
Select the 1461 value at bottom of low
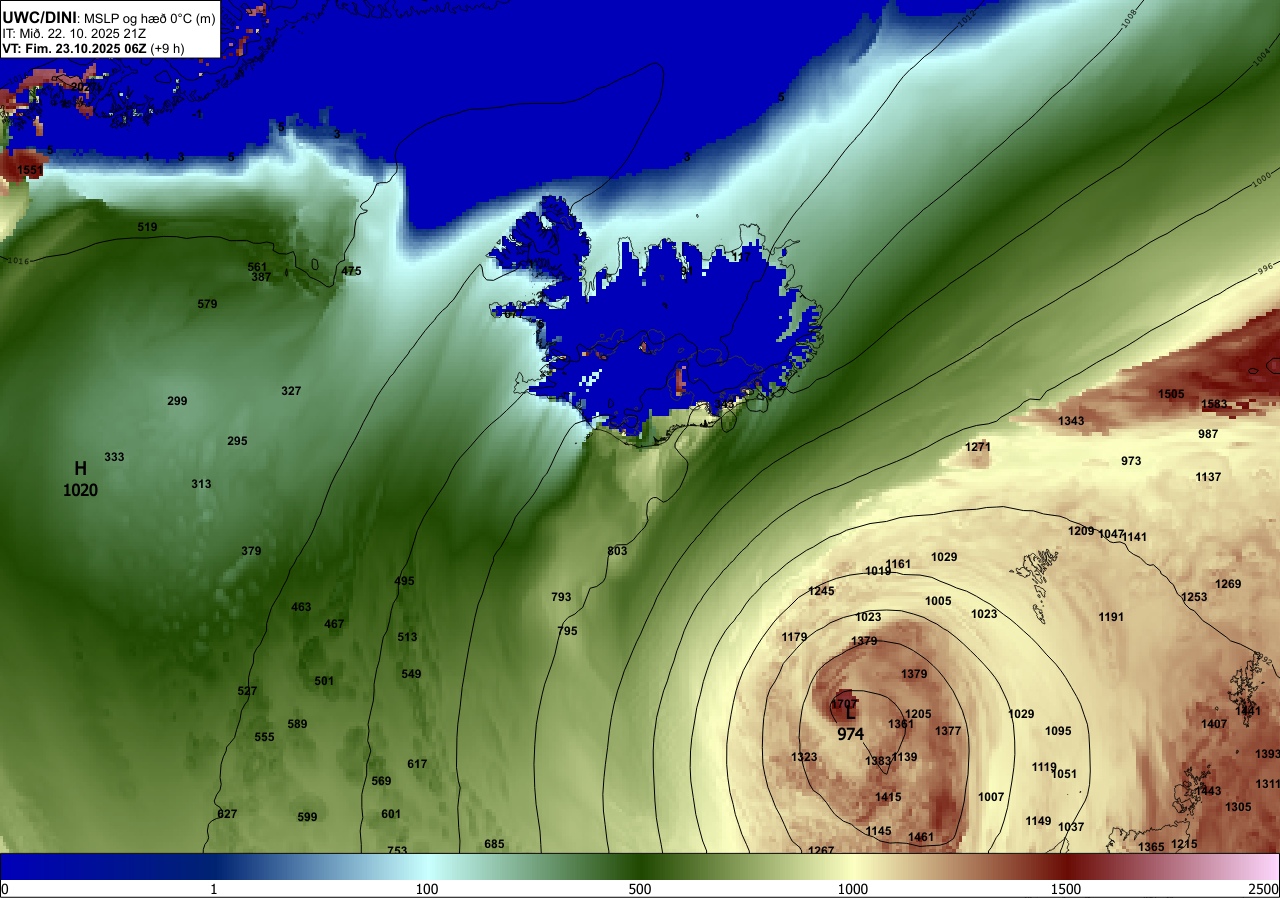coord(921,837)
